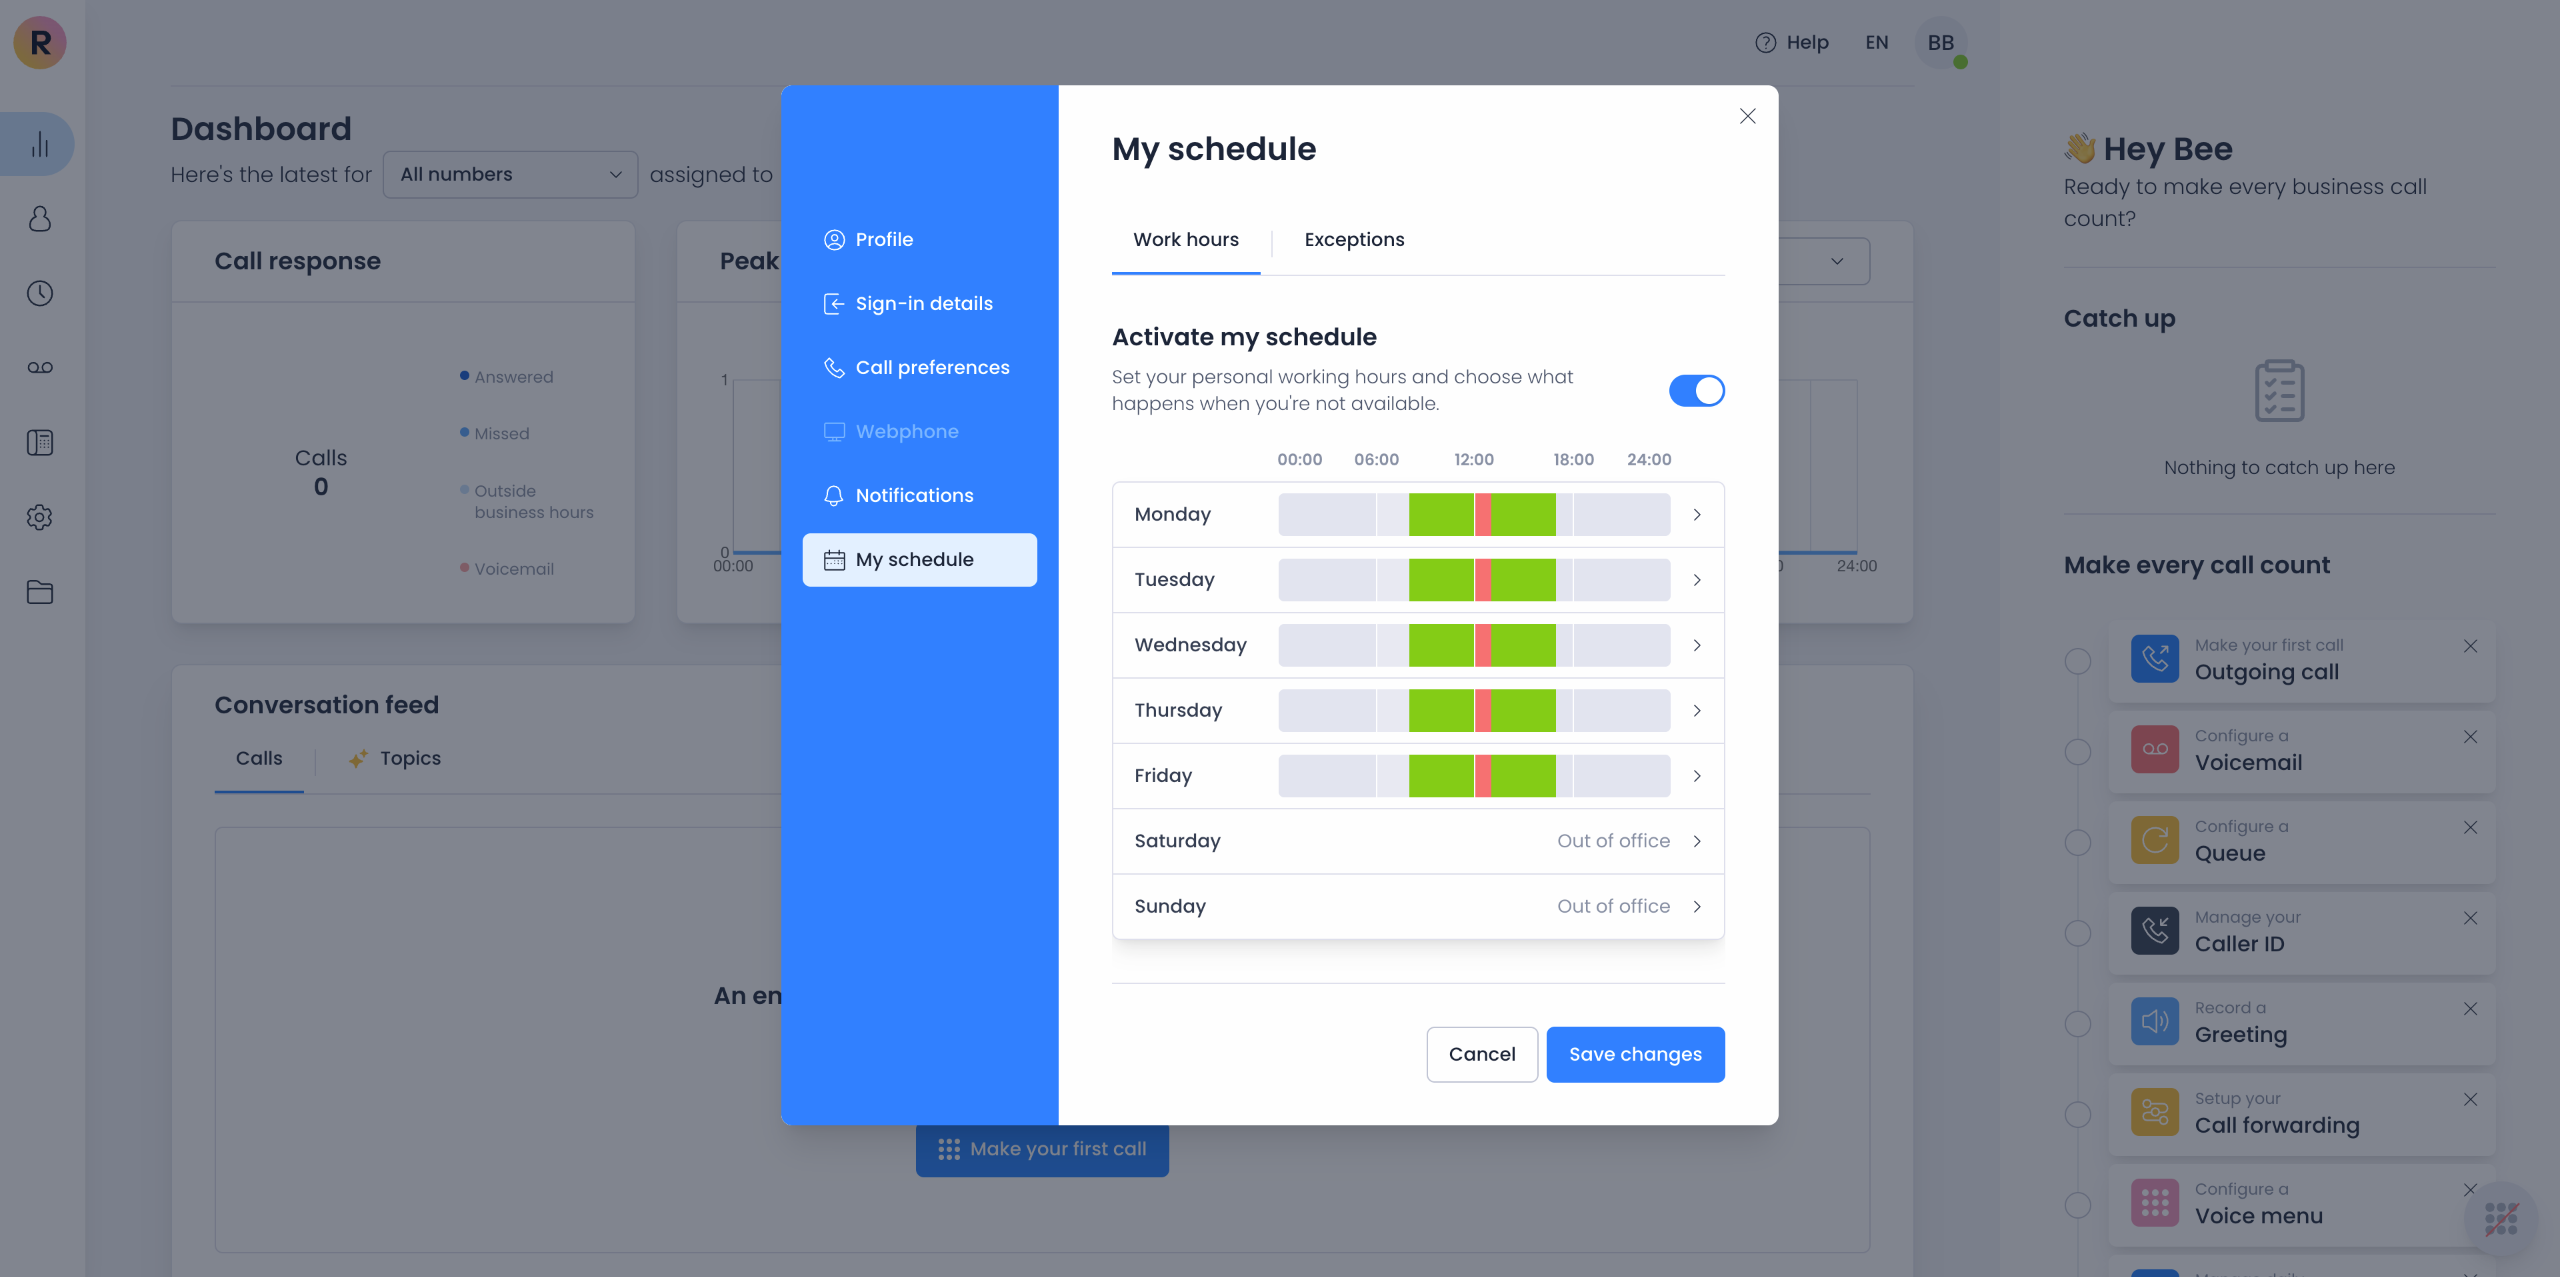Expand the Monday schedule row chevron
Image resolution: width=2560 pixels, height=1277 pixels.
coord(1697,515)
